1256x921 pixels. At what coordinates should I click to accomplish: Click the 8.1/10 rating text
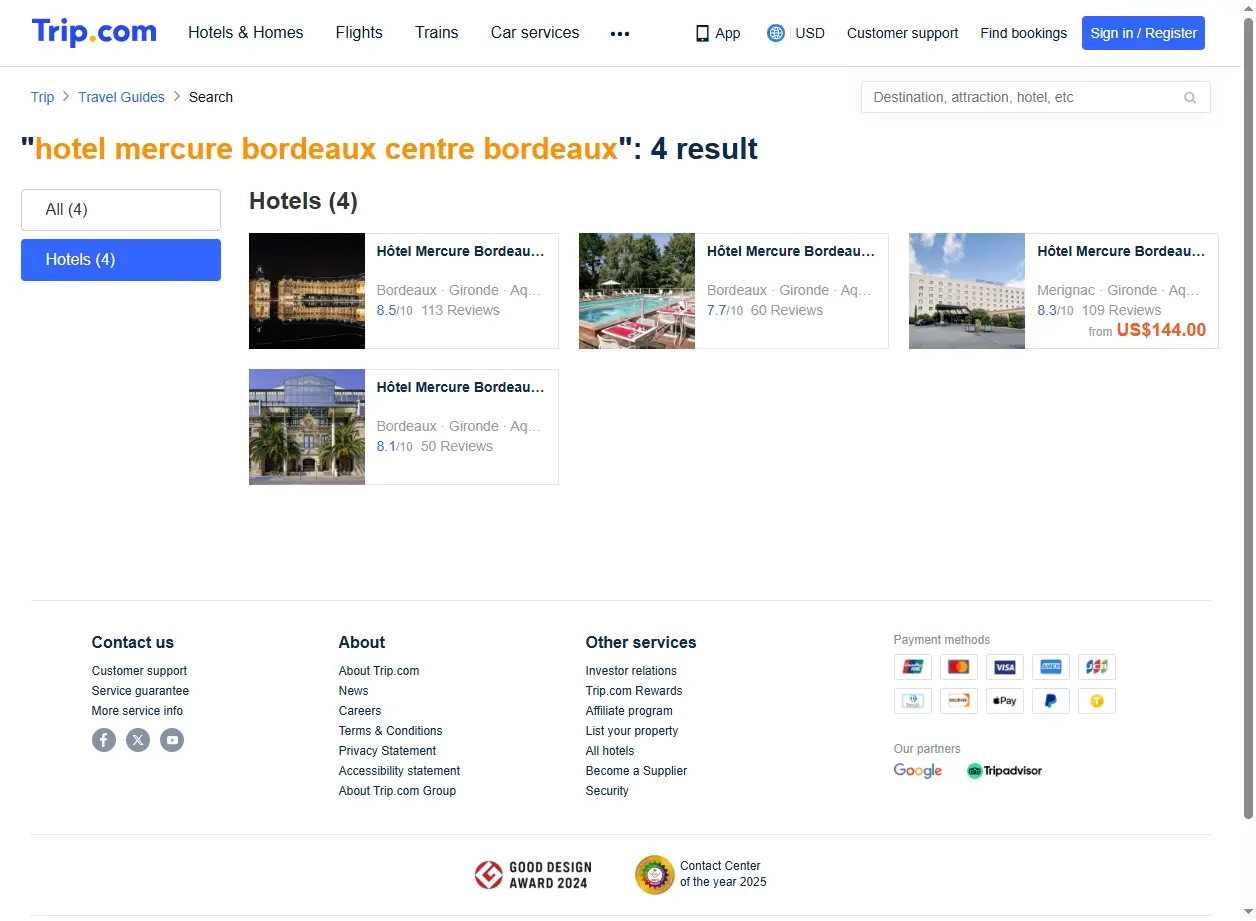tap(394, 446)
